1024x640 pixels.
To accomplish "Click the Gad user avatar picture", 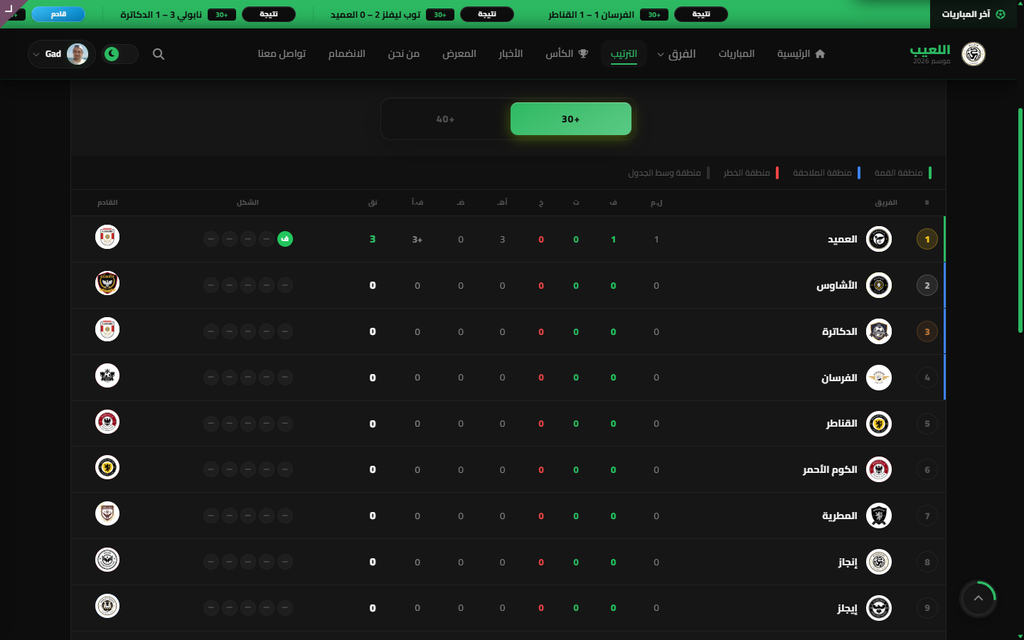I will [77, 54].
